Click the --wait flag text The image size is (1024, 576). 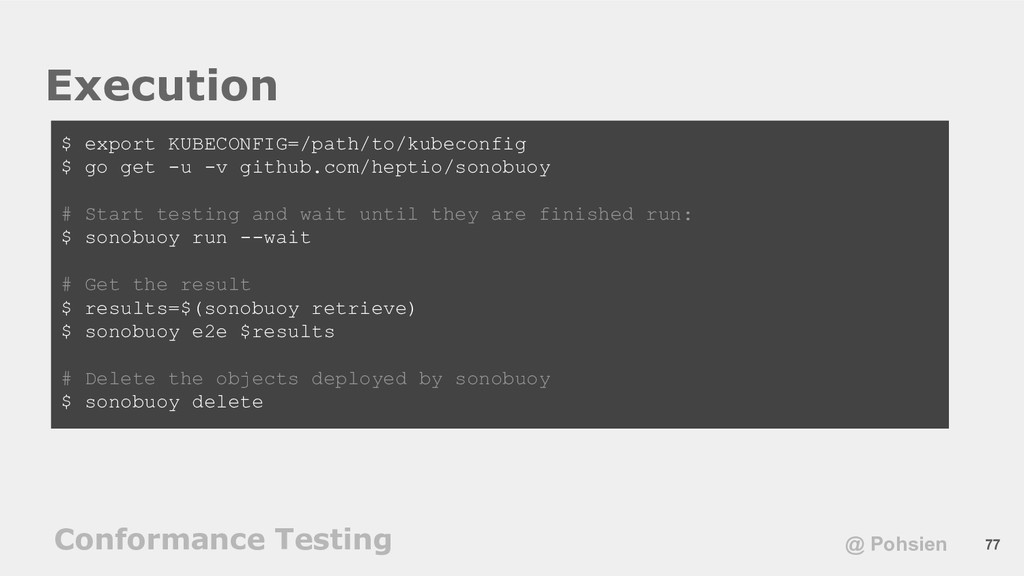[x=276, y=238]
